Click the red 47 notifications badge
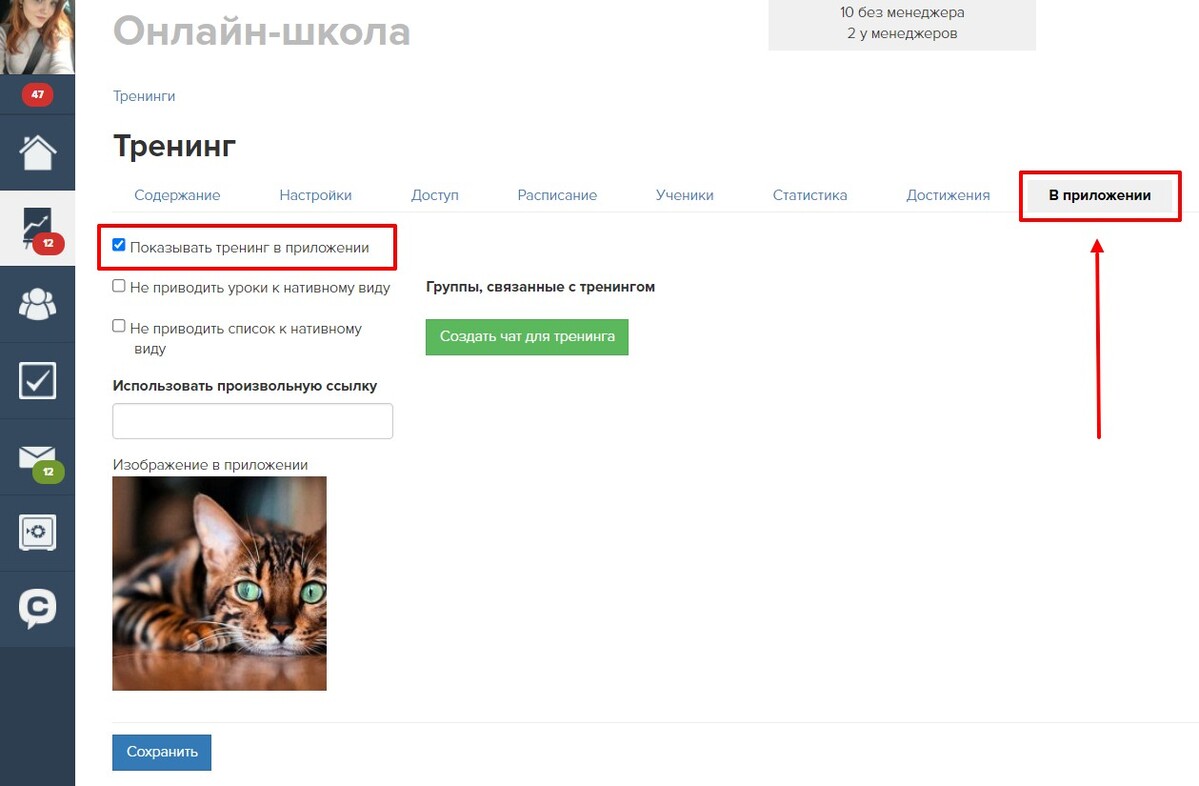 click(x=37, y=95)
